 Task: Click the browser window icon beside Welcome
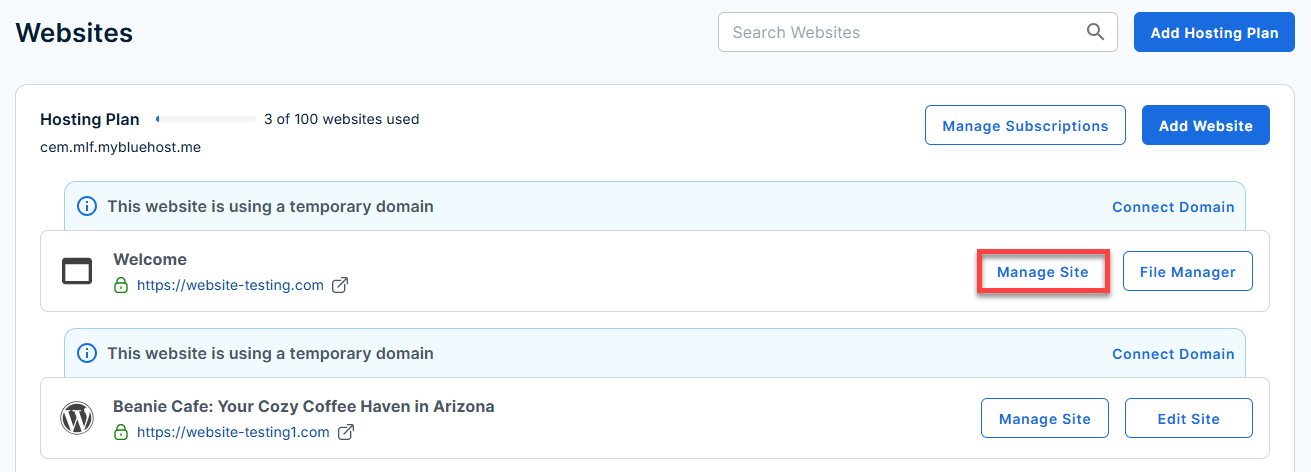(x=77, y=271)
